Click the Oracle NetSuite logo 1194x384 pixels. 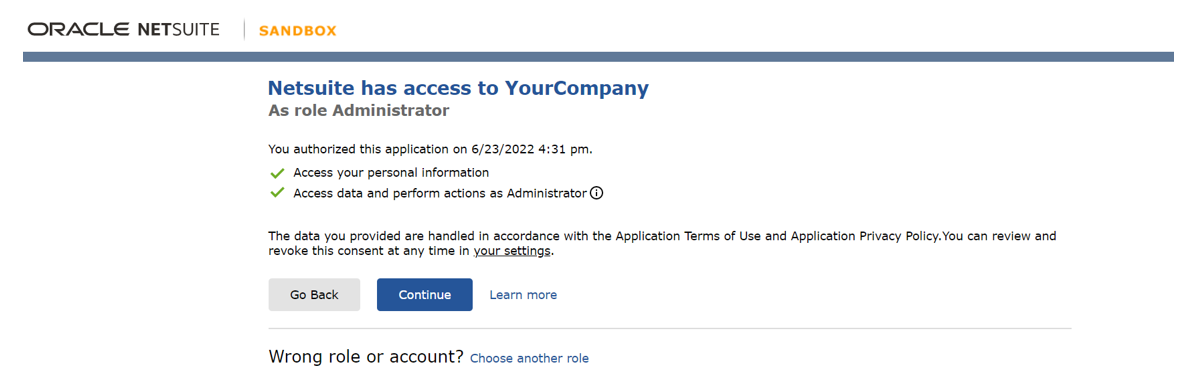123,30
